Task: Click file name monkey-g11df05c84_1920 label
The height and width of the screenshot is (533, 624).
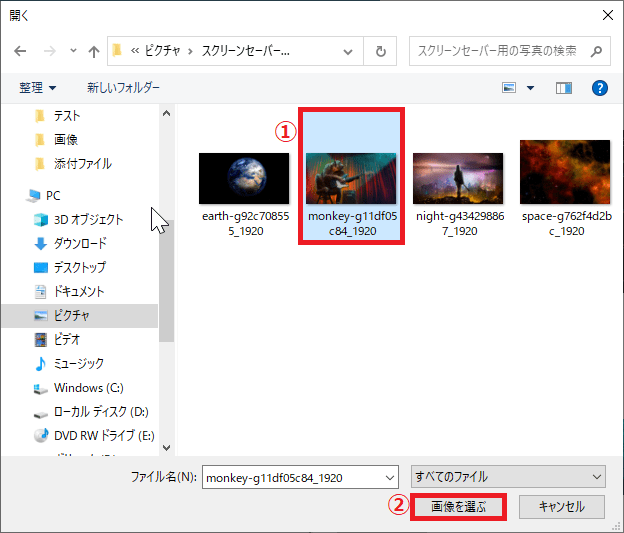Action: pos(353,223)
